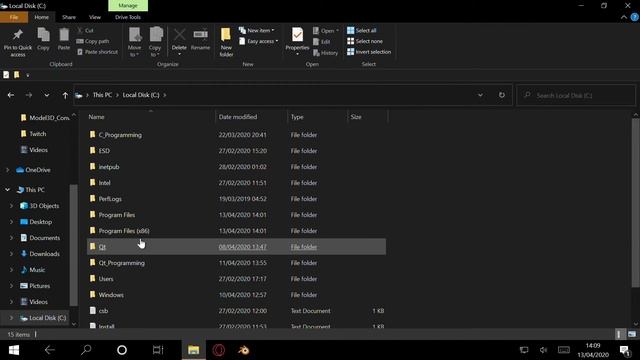The height and width of the screenshot is (360, 640).
Task: Click the Paste ribbon icon
Action: tap(64, 40)
